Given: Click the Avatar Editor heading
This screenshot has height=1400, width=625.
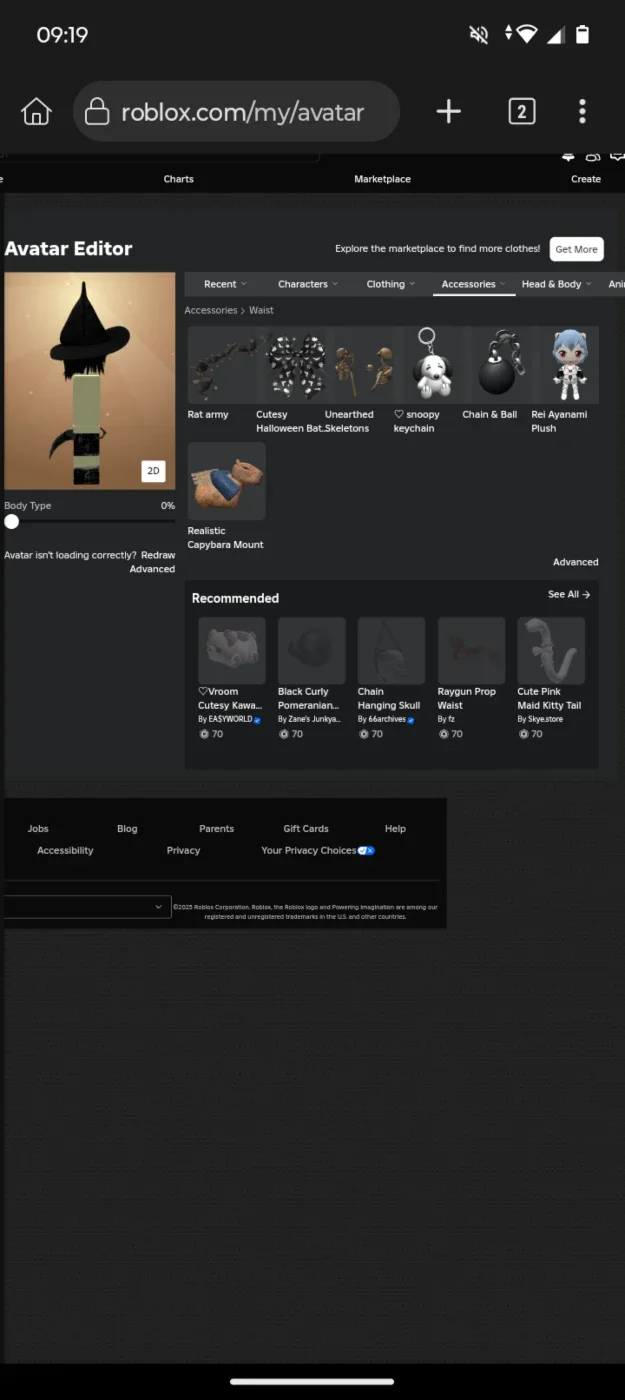Looking at the screenshot, I should tap(68, 249).
